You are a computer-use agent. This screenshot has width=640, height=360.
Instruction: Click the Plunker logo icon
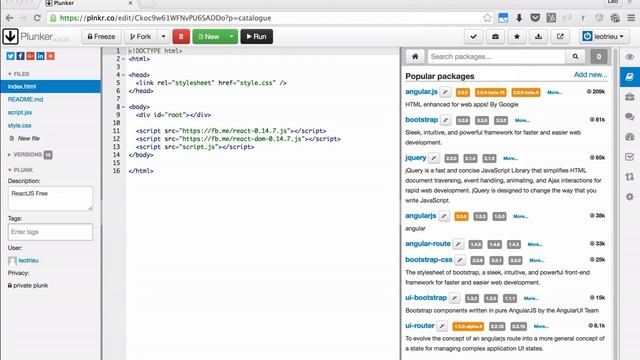click(10, 36)
